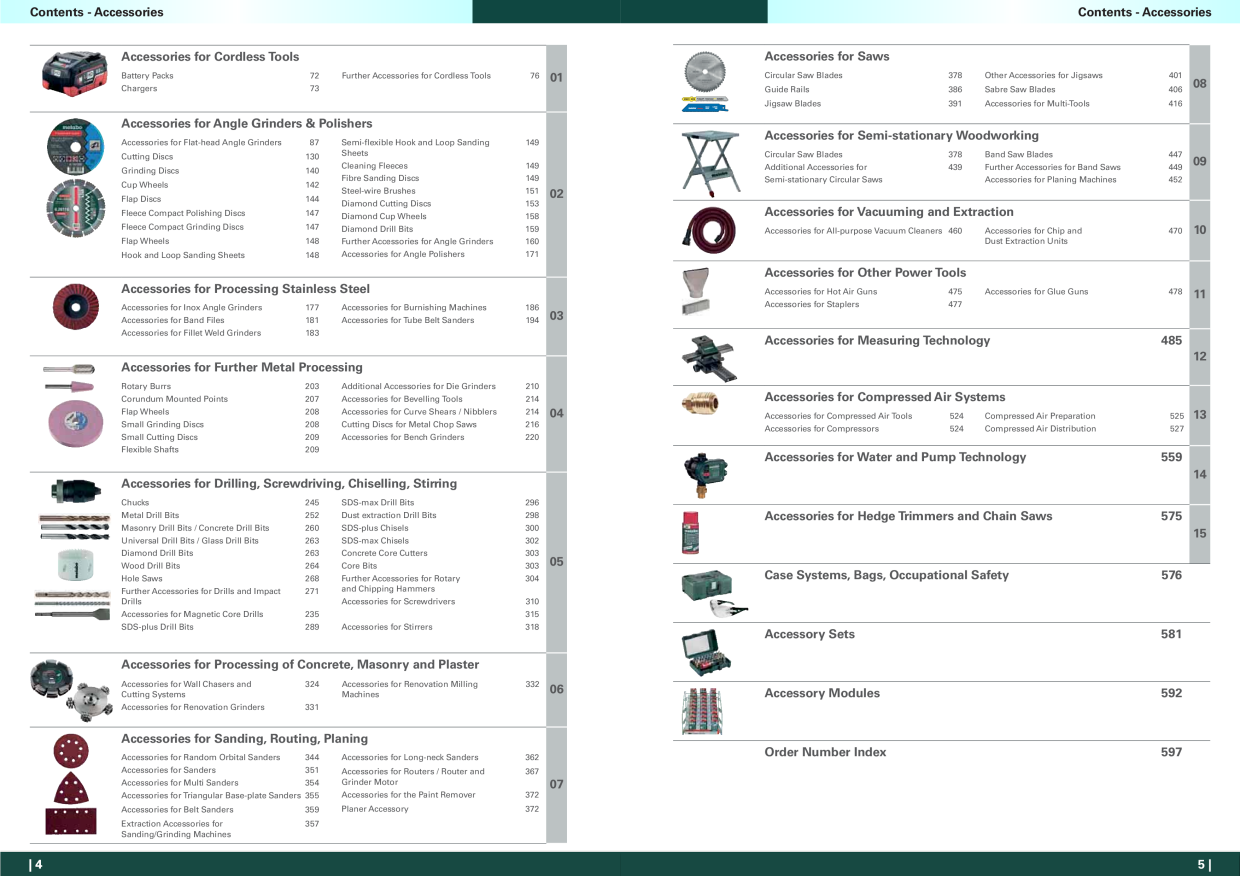Image resolution: width=1240 pixels, height=876 pixels.
Task: Go to Accessories for Saws heading
Action: pos(827,57)
